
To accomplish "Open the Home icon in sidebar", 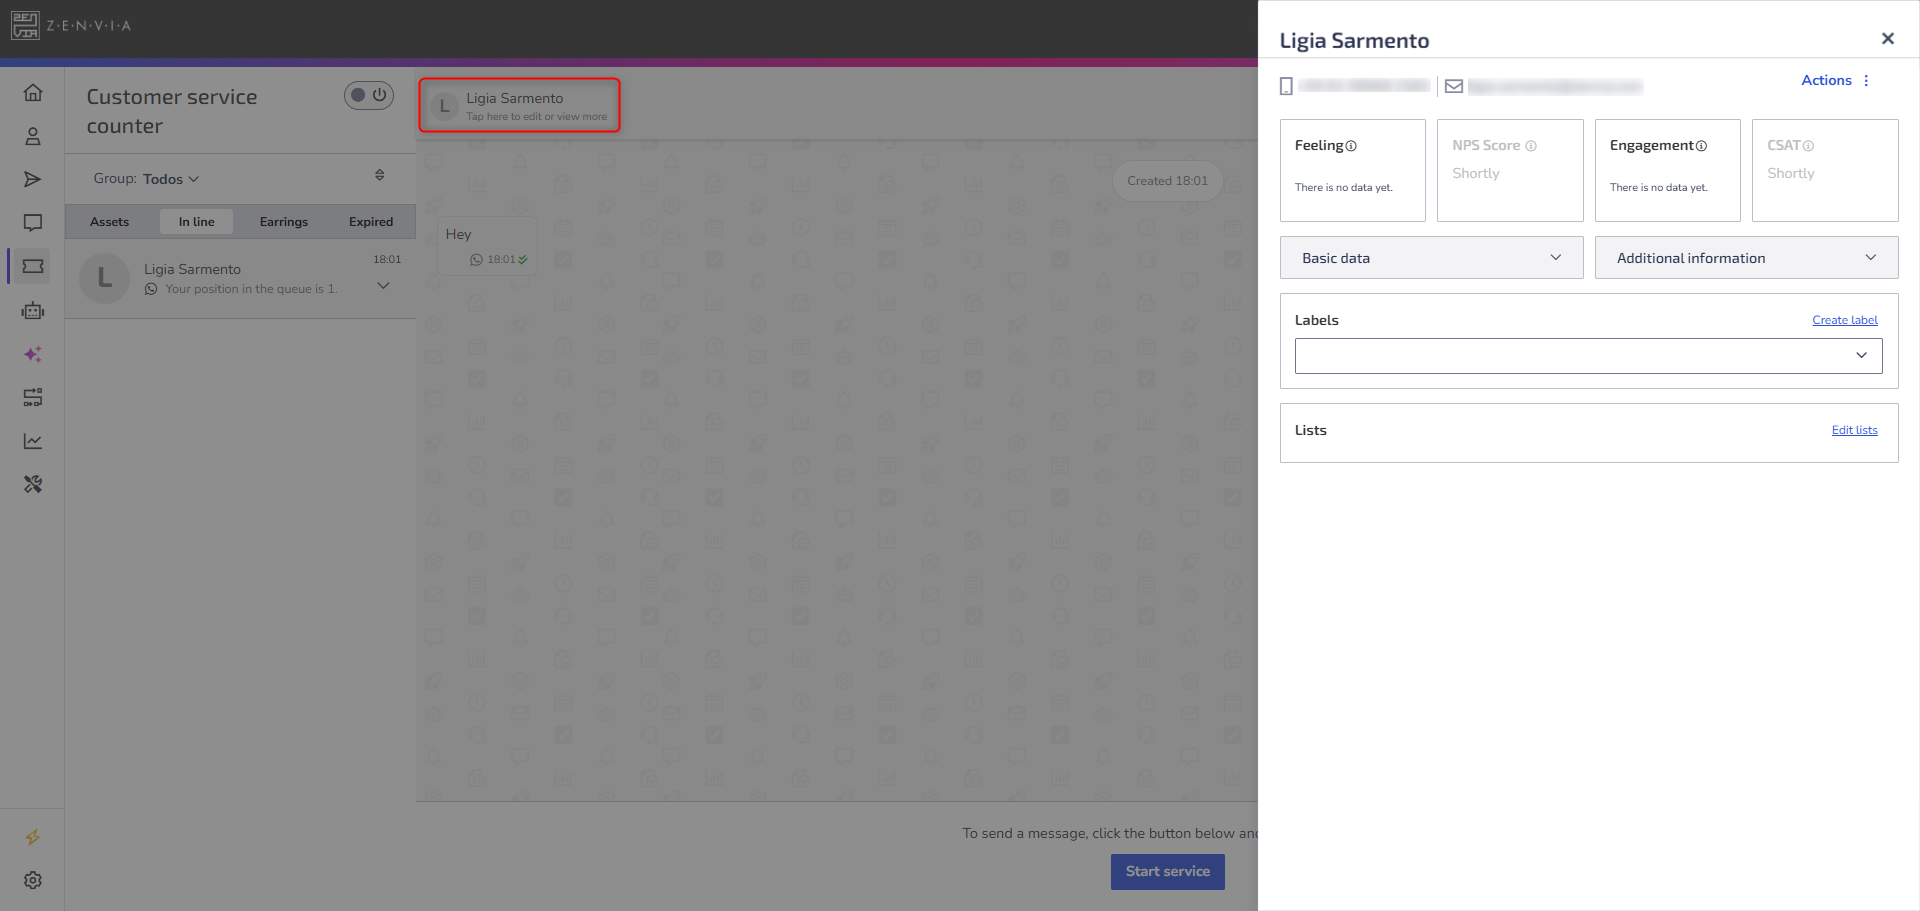I will pos(33,93).
